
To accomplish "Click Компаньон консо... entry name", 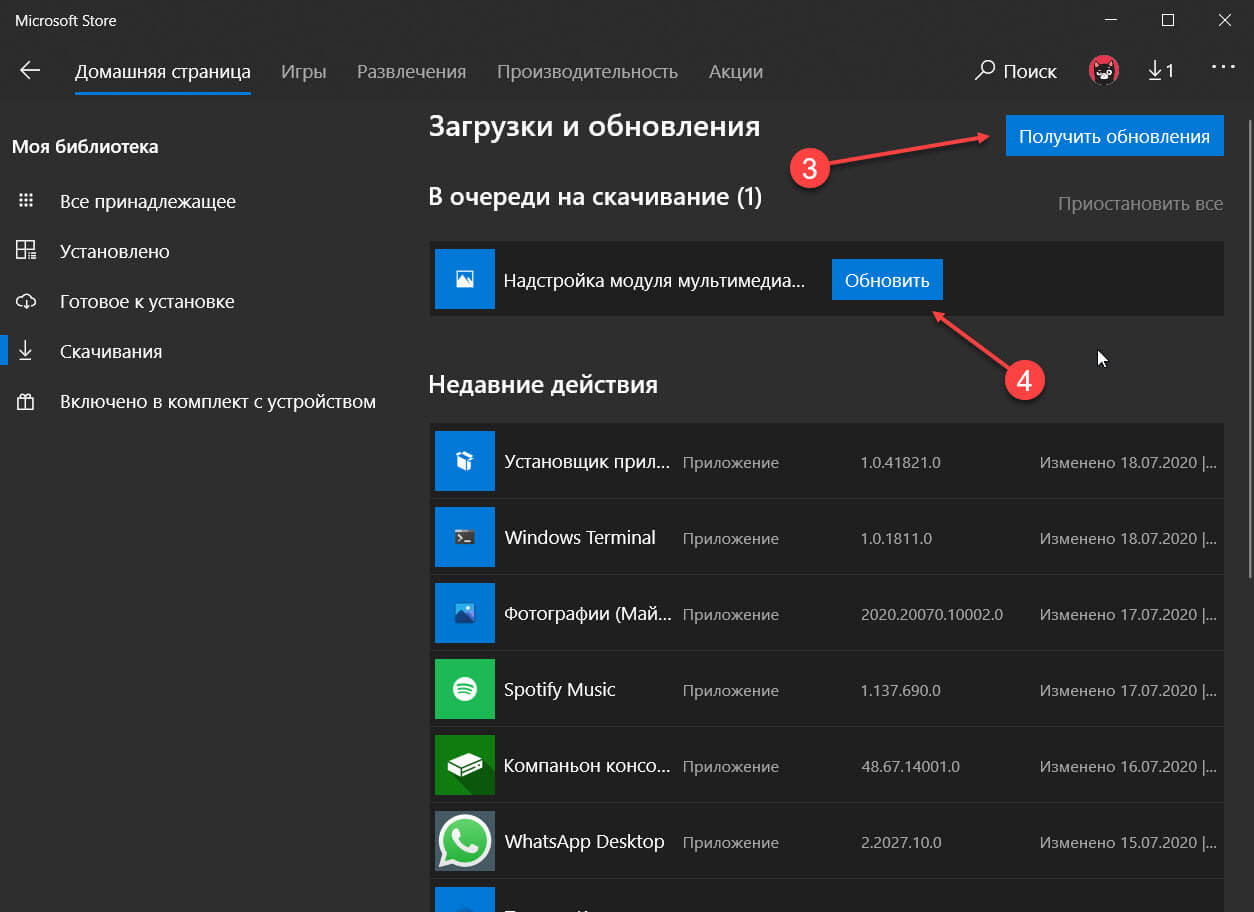I will pos(588,765).
